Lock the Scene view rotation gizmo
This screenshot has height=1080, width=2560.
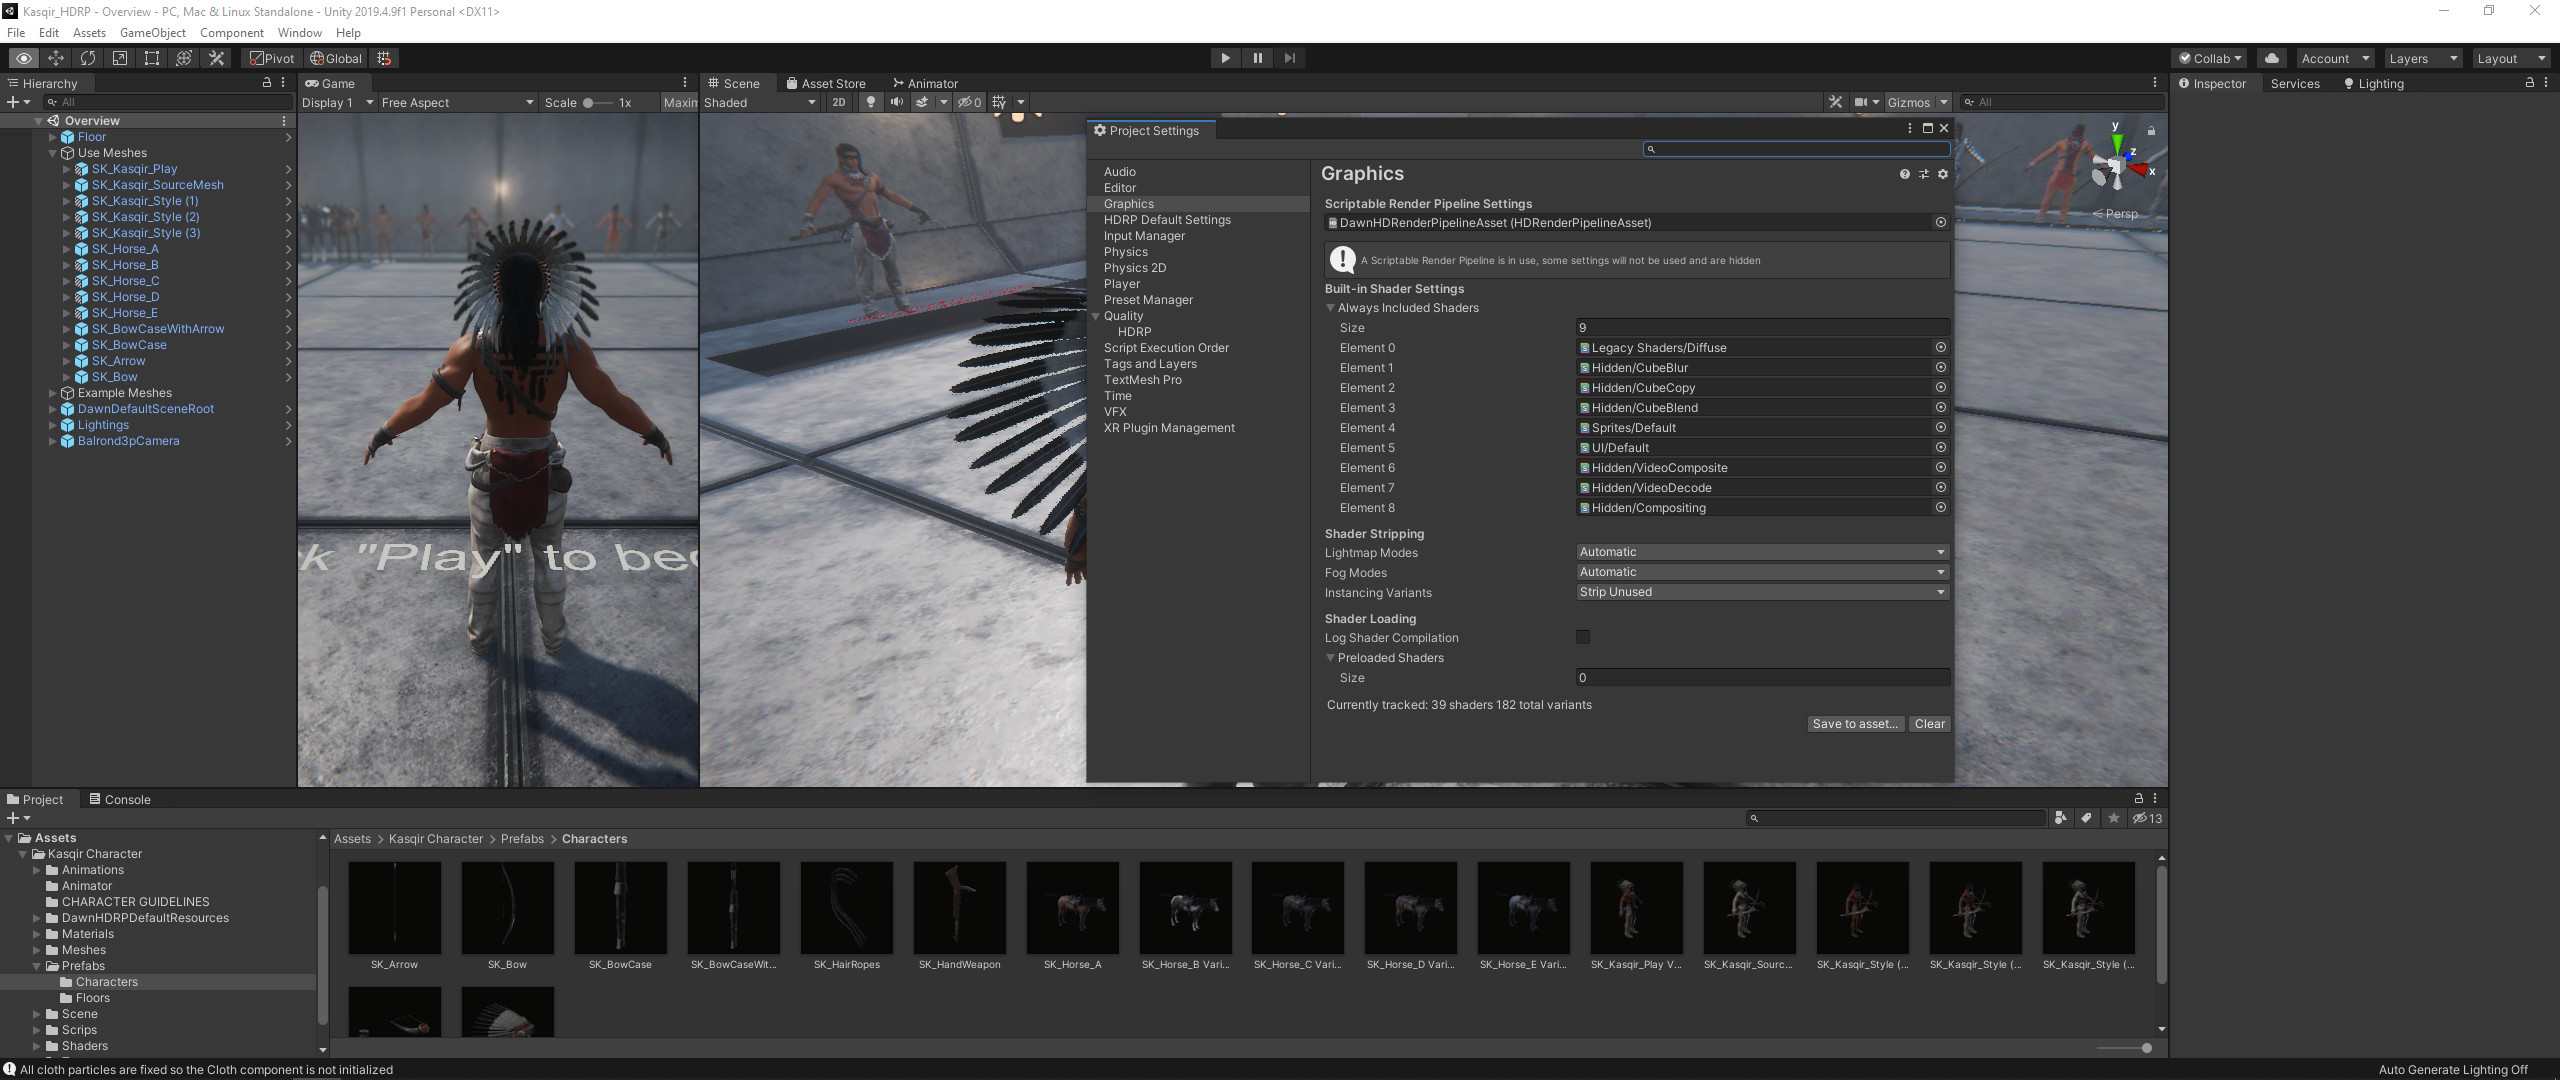pyautogui.click(x=2151, y=130)
